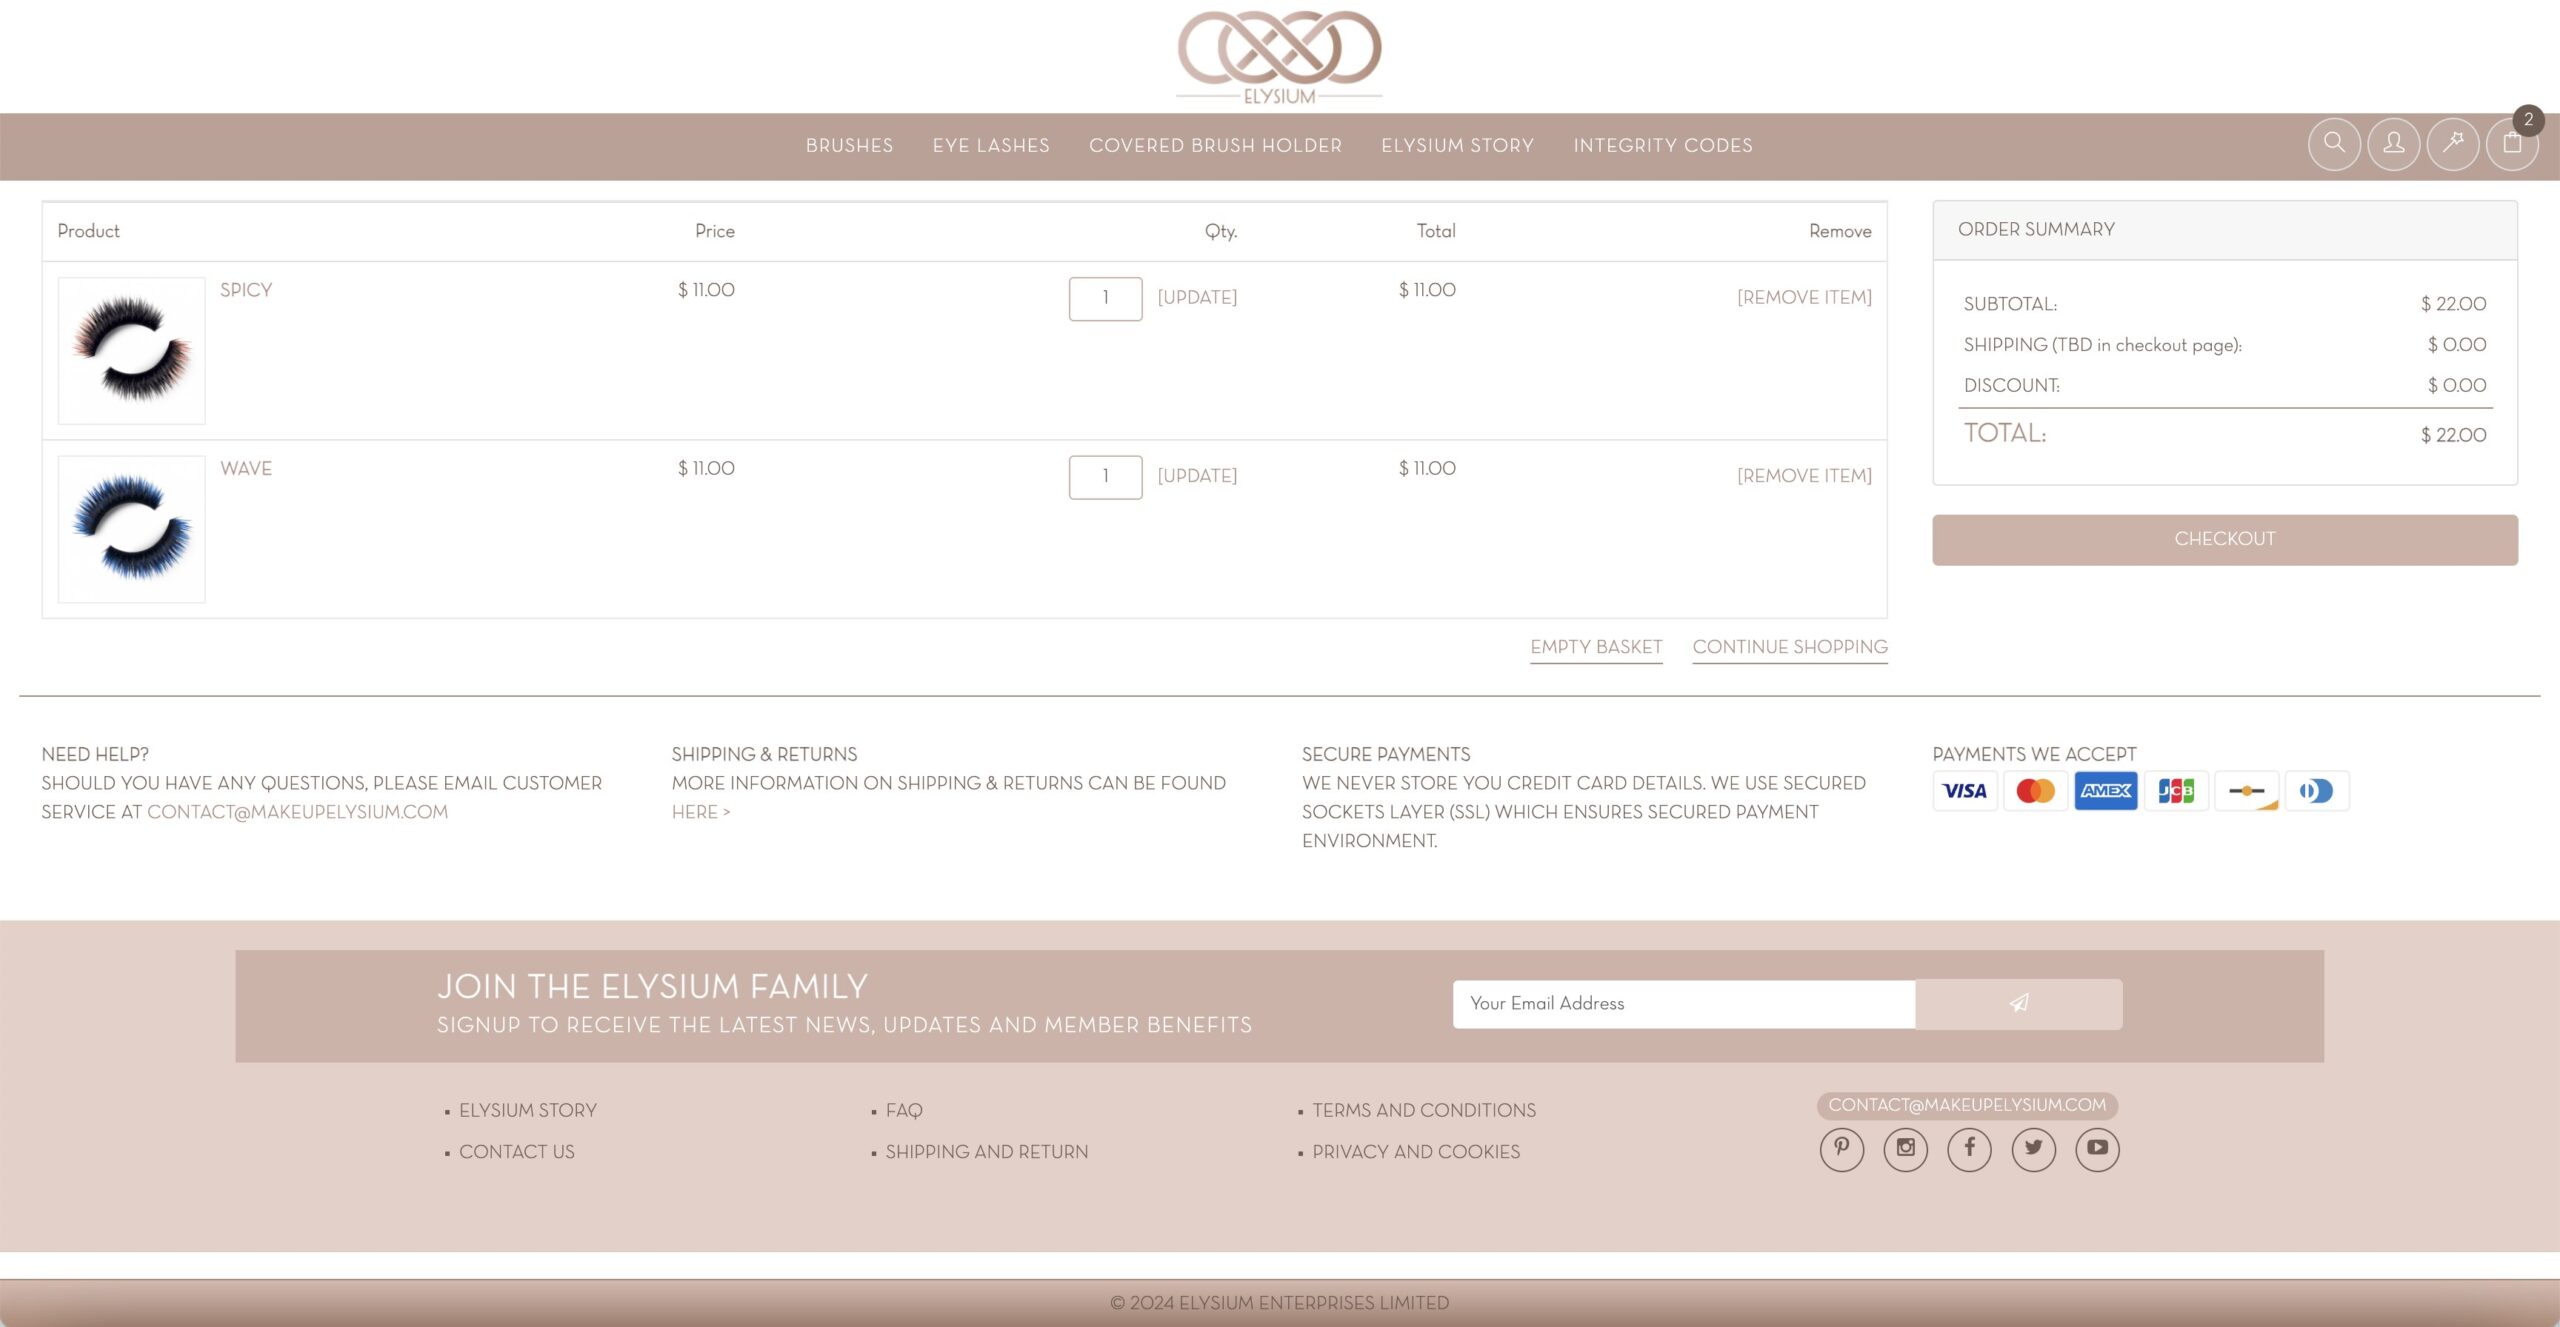
Task: Open the shopping bag cart icon
Action: pyautogui.click(x=2512, y=144)
